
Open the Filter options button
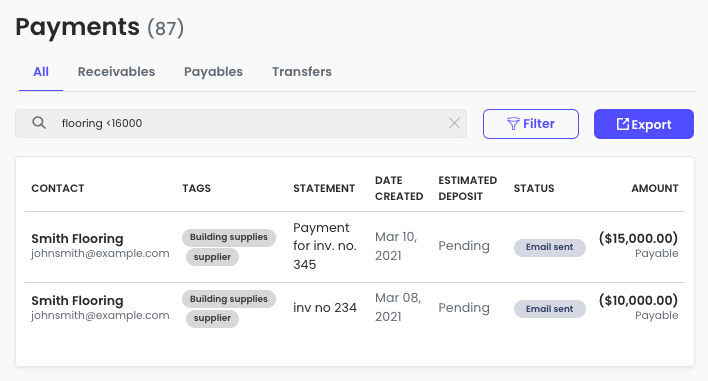531,124
